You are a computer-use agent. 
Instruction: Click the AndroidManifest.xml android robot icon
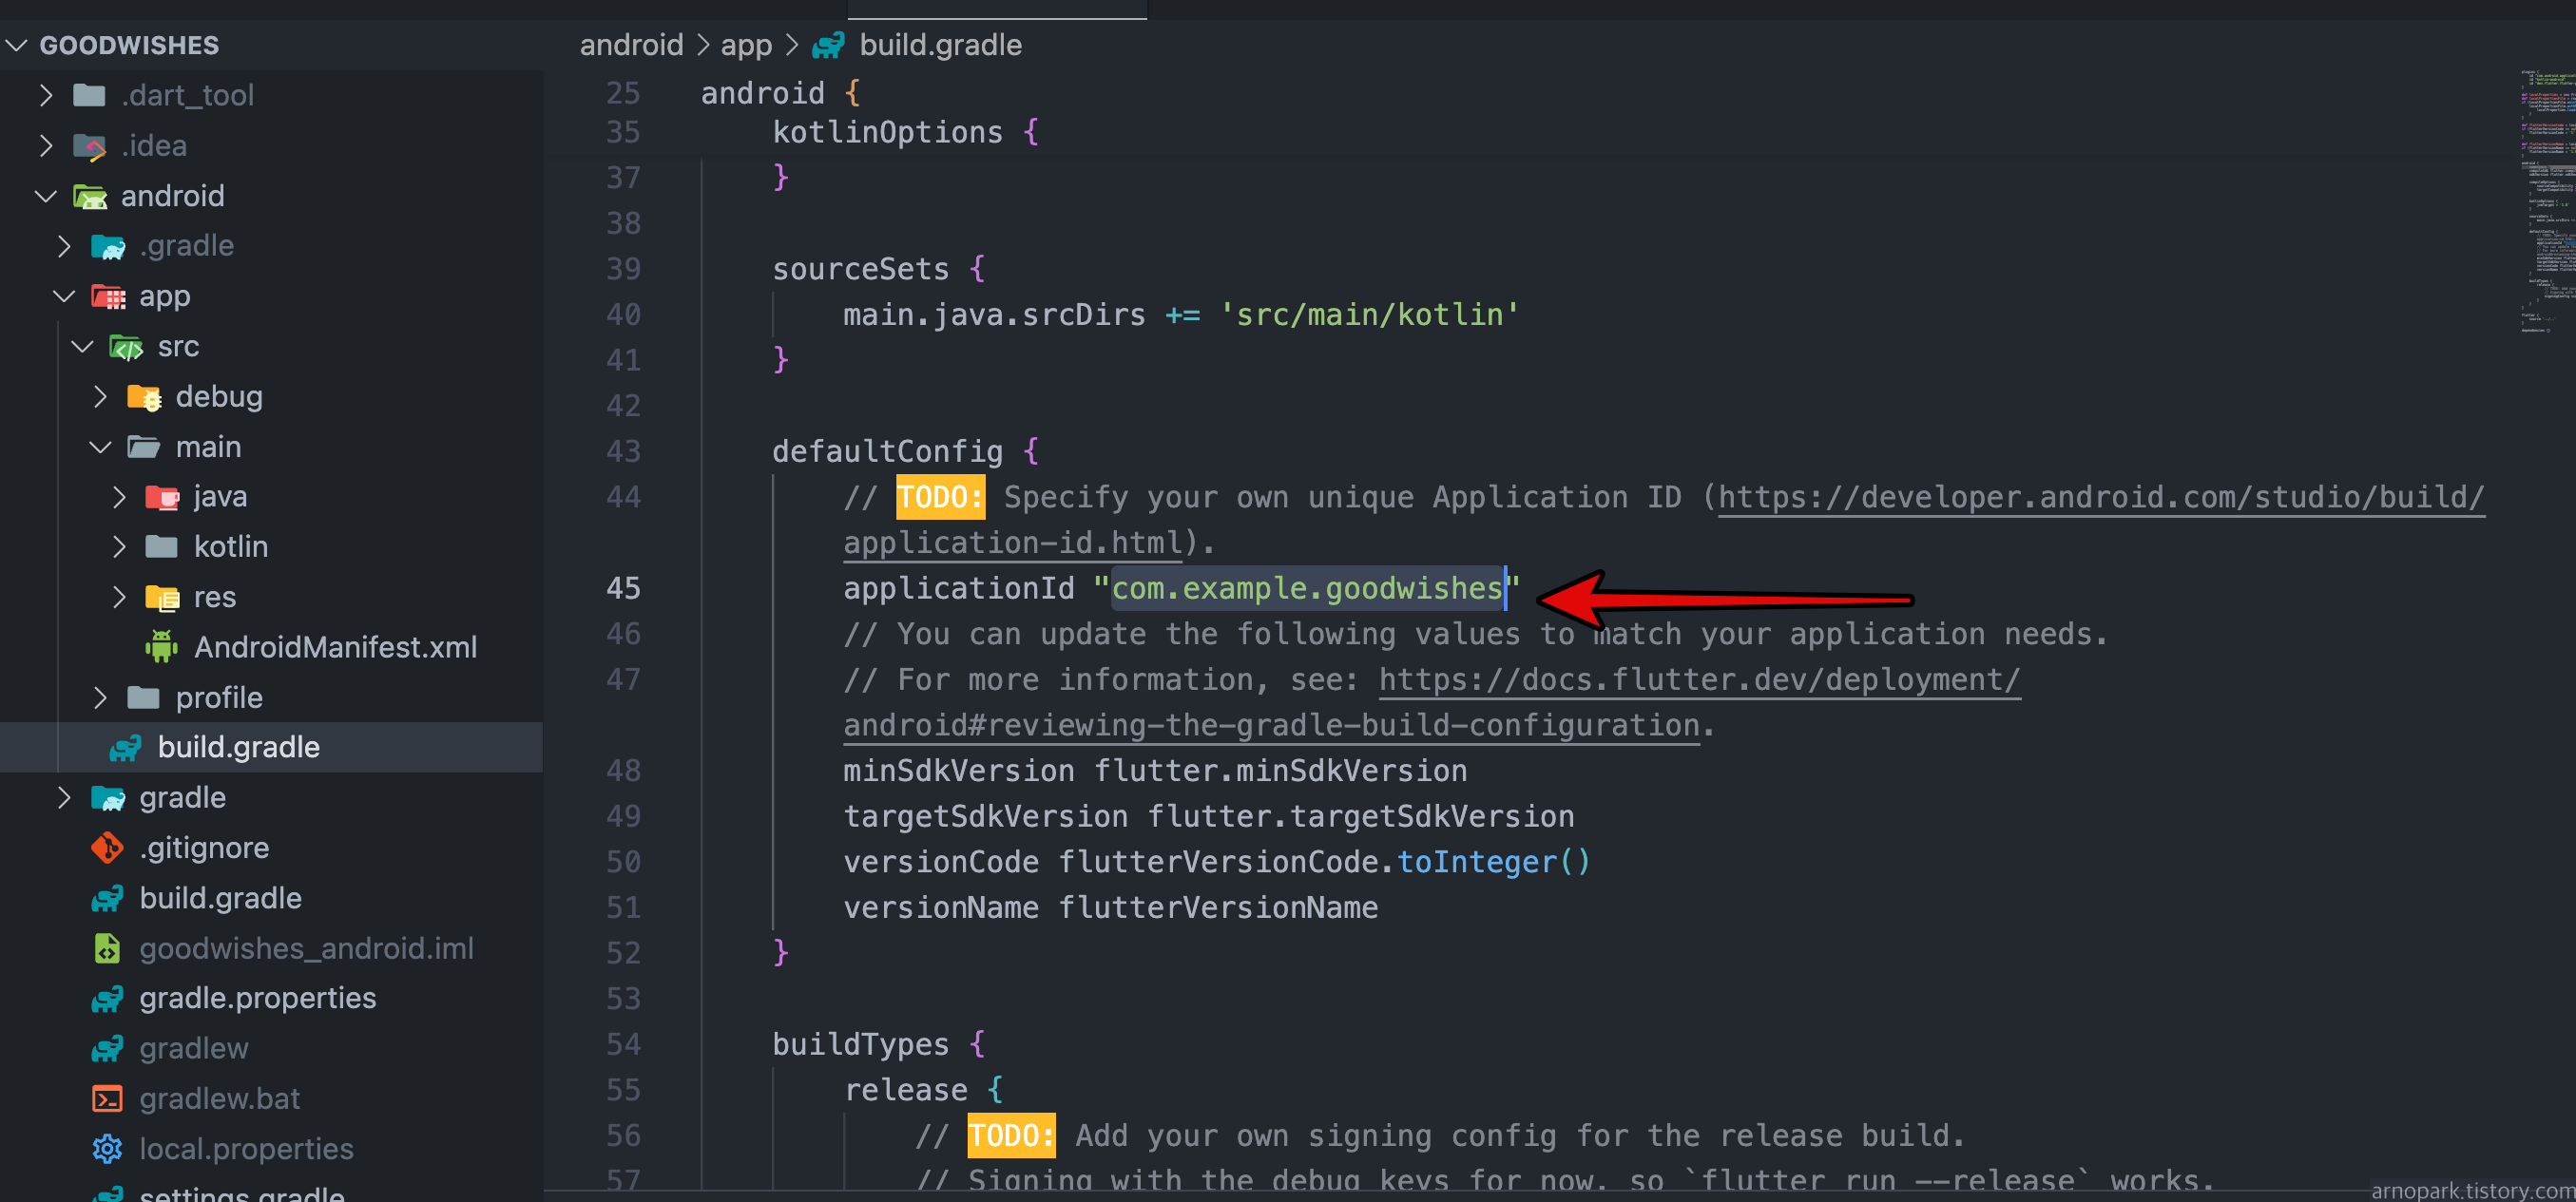161,647
